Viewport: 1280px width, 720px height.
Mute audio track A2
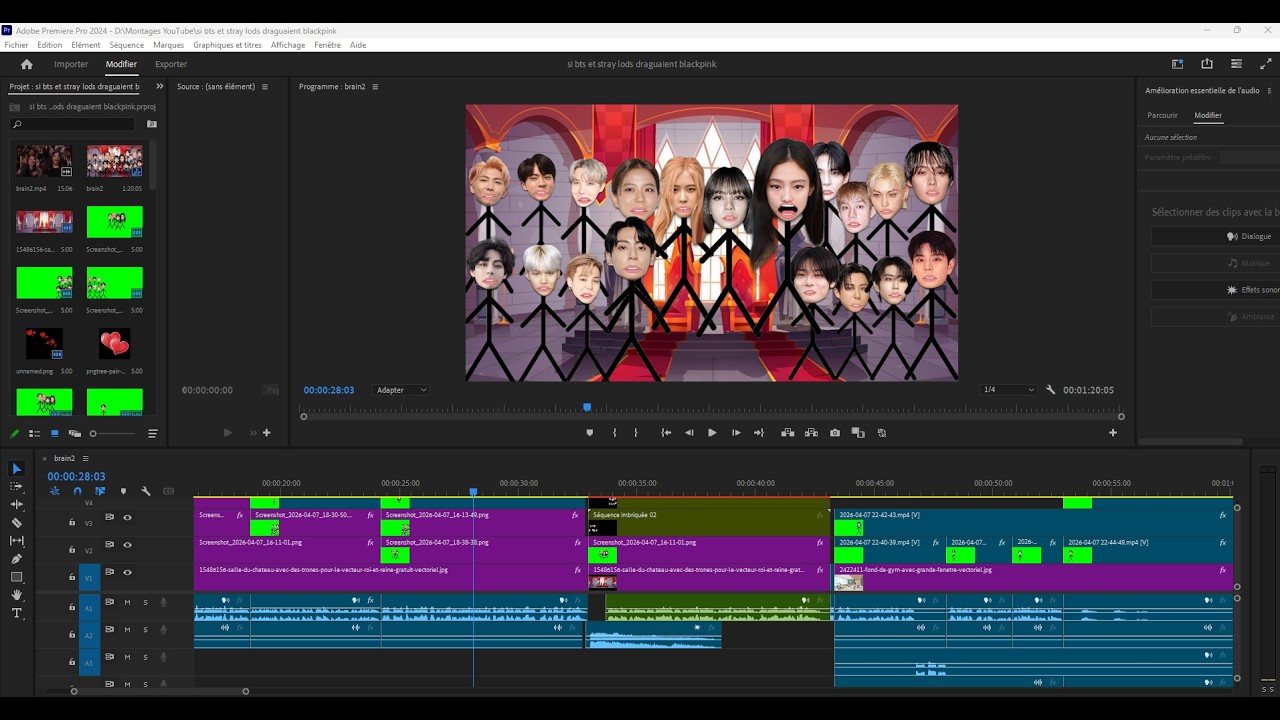(x=127, y=630)
